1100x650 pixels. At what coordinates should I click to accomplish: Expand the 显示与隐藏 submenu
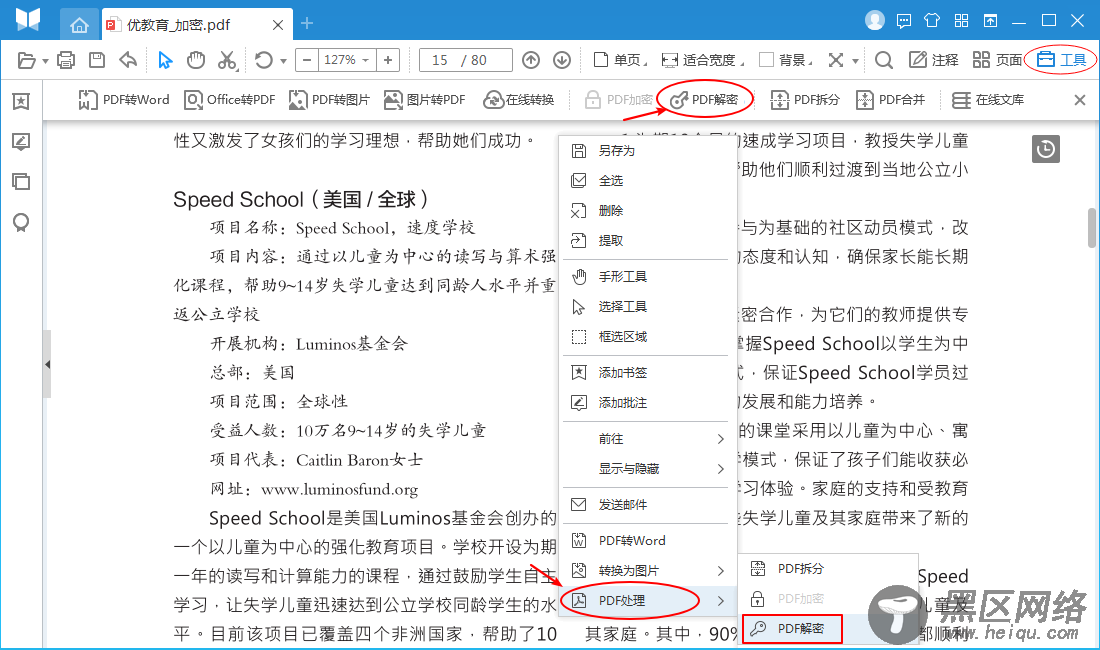click(x=648, y=469)
